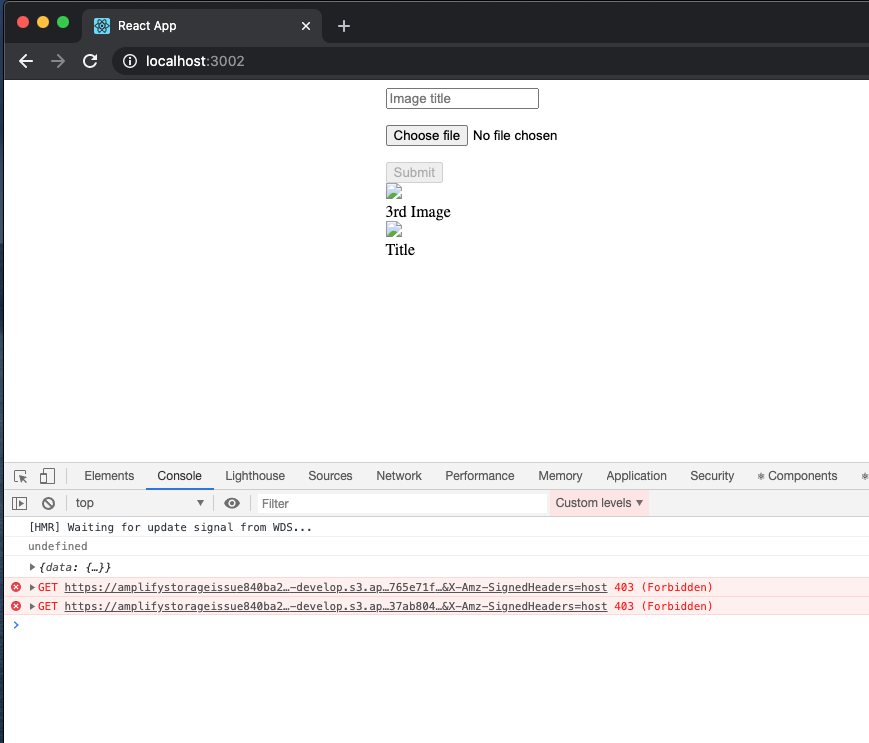Screen dimensions: 869x743
Task: Click broken image above Title text
Action: pos(394,229)
